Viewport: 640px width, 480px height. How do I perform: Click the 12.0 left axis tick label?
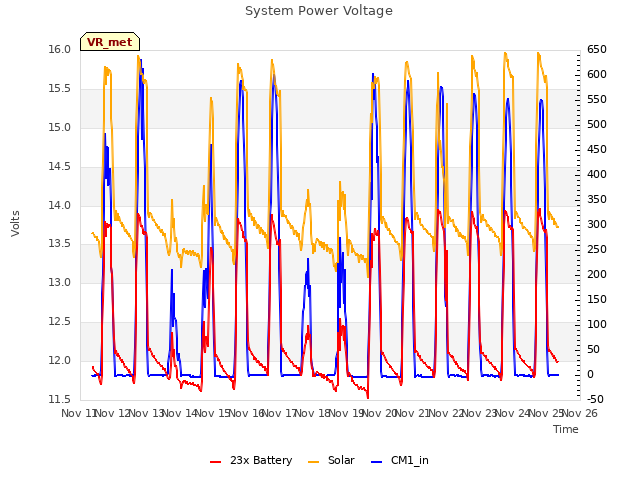(x=59, y=360)
